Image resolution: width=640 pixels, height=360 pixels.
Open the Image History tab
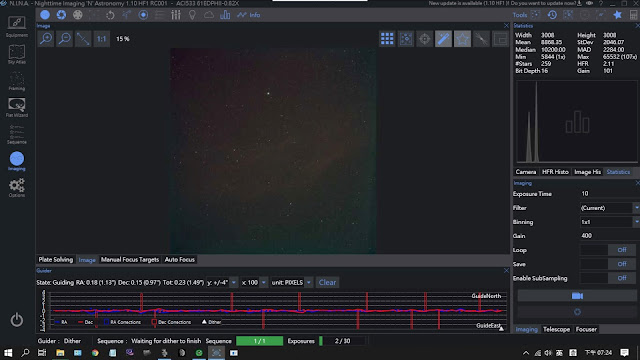pos(587,172)
